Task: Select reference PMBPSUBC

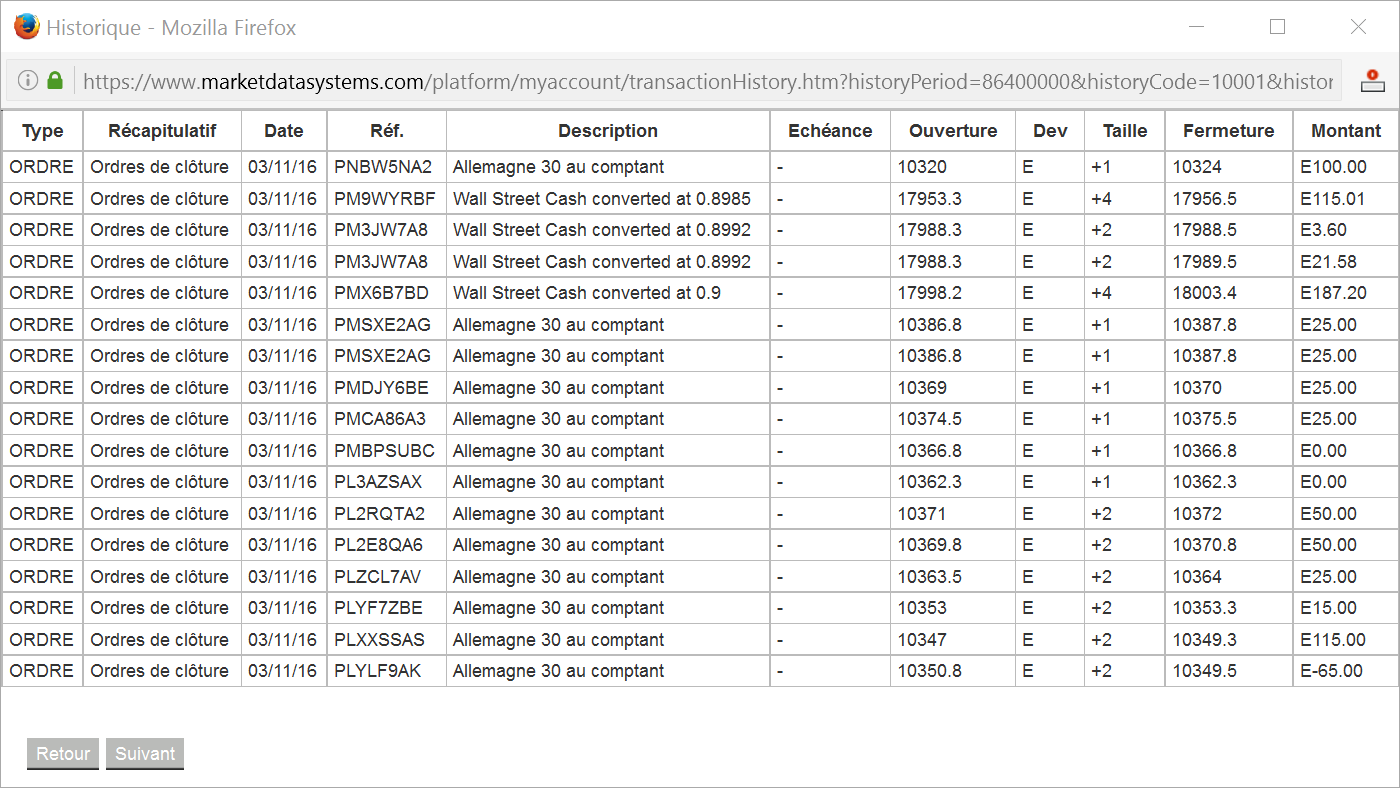Action: tap(385, 451)
